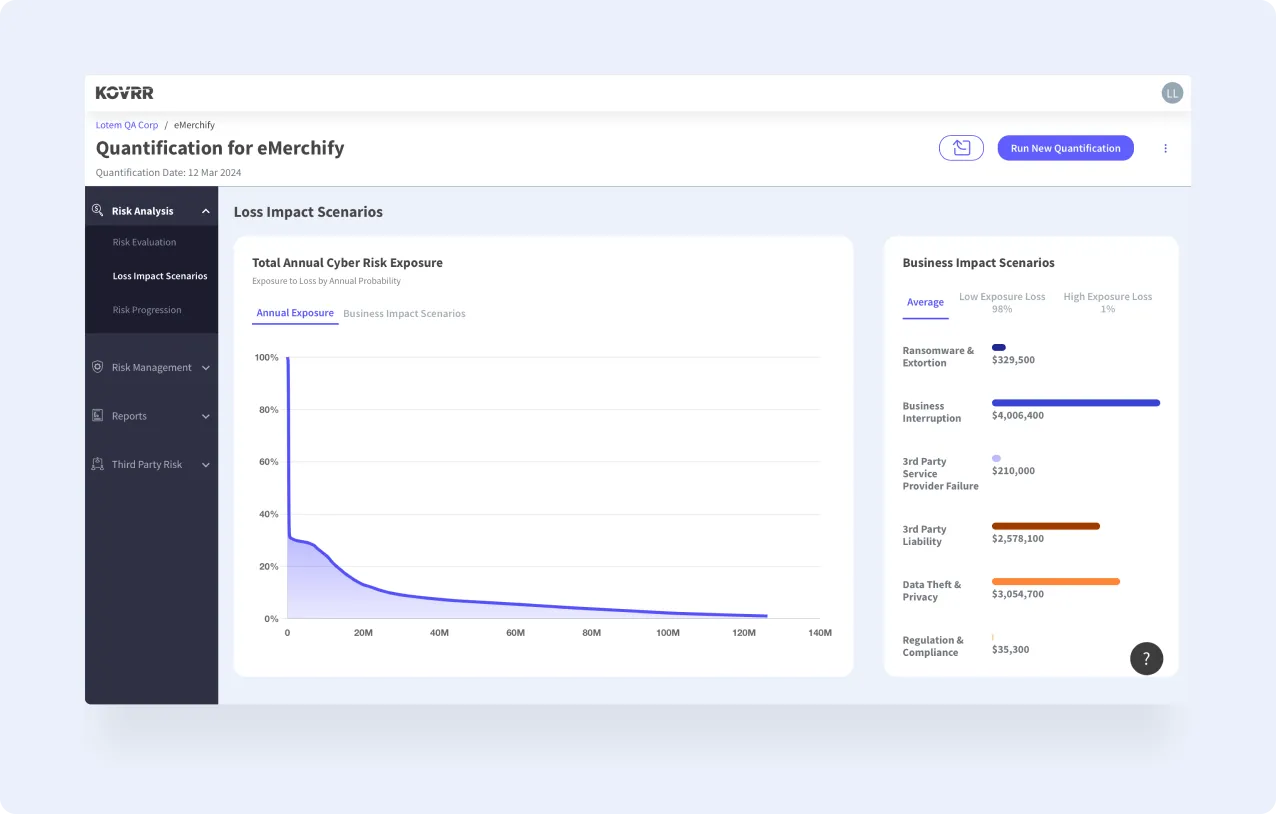Screen dimensions: 1276x814
Task: Open the Lotem QA Corp breadcrumb link
Action: pyautogui.click(x=126, y=124)
